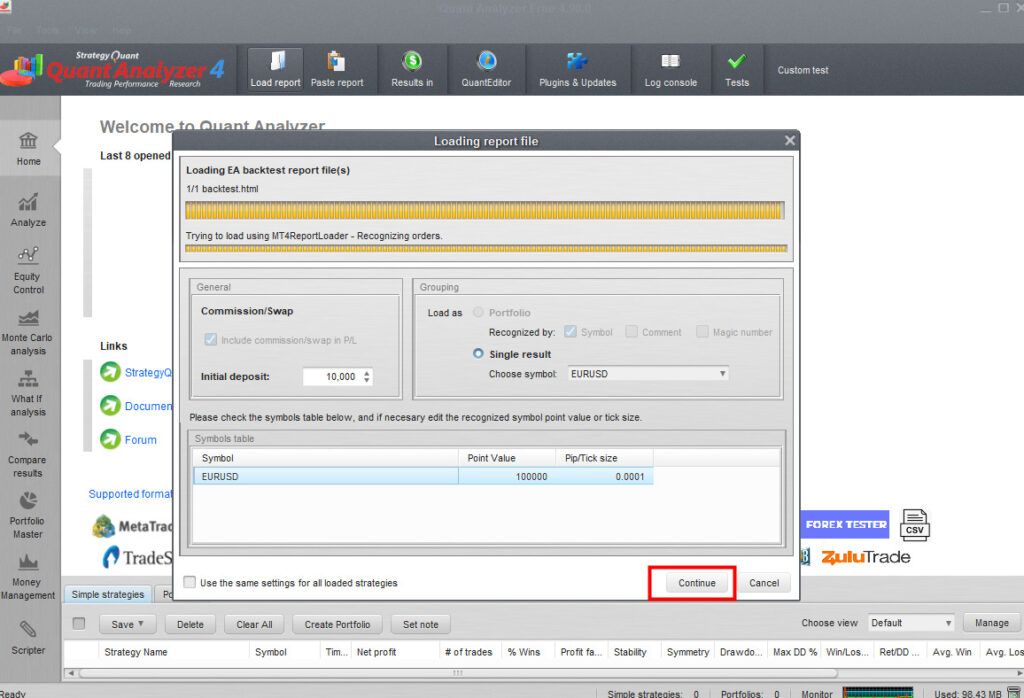
Task: Open the Choose symbol EURUSD dropdown
Action: point(648,373)
